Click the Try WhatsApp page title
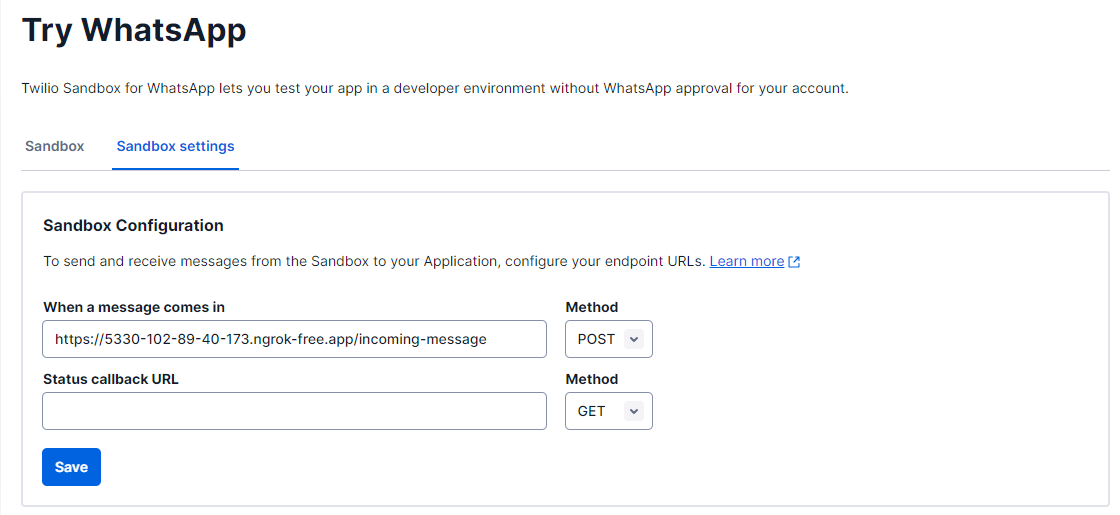 [x=134, y=31]
